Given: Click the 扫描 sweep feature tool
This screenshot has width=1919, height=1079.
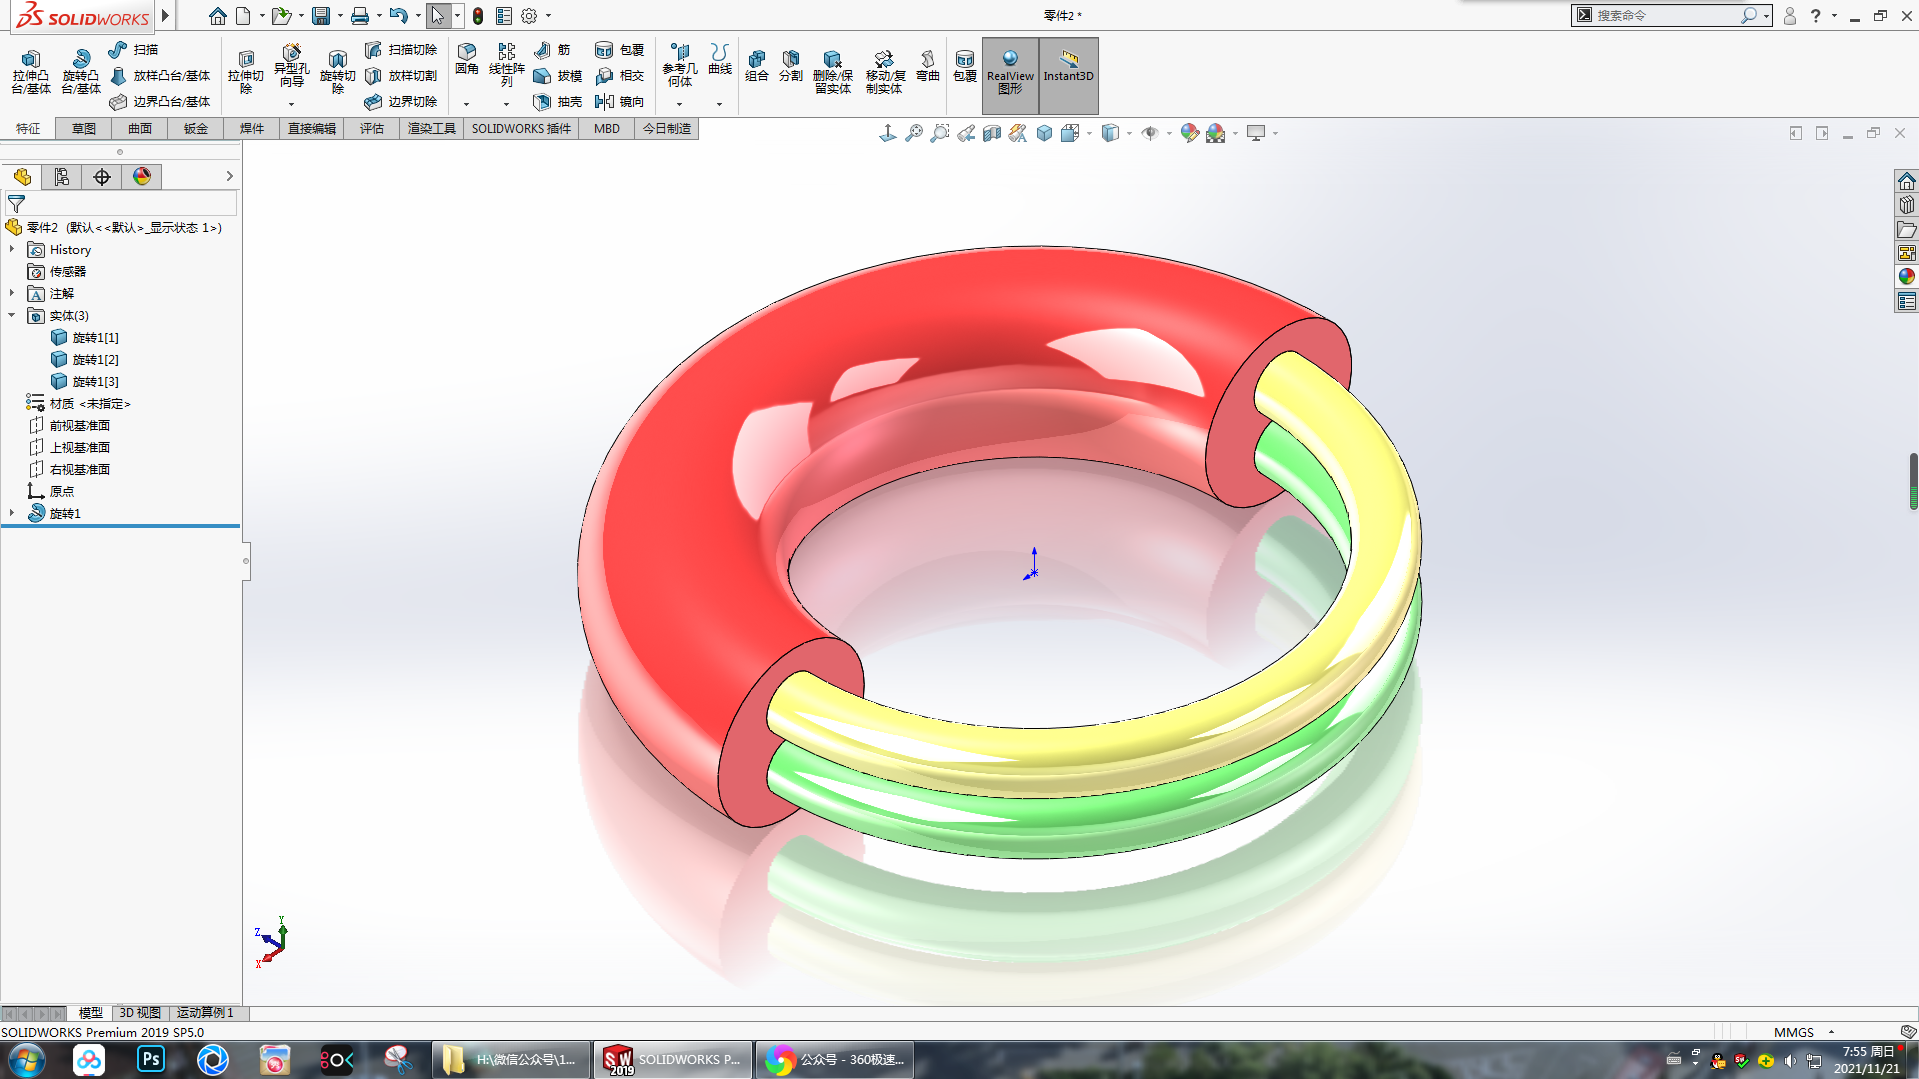Looking at the screenshot, I should (133, 49).
